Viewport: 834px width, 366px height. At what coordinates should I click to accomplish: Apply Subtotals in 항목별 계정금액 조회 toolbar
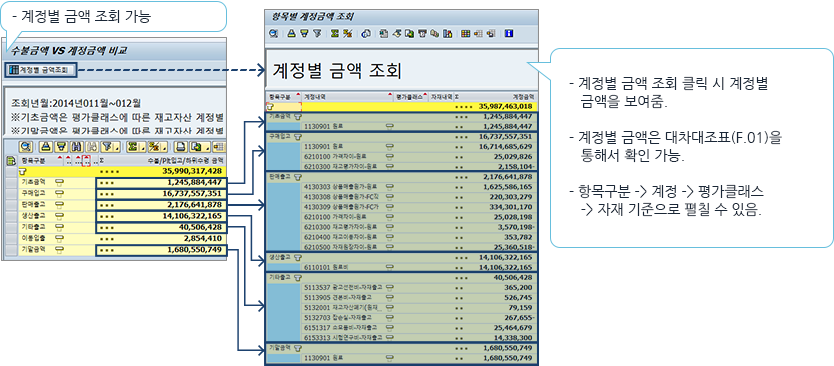tap(347, 34)
